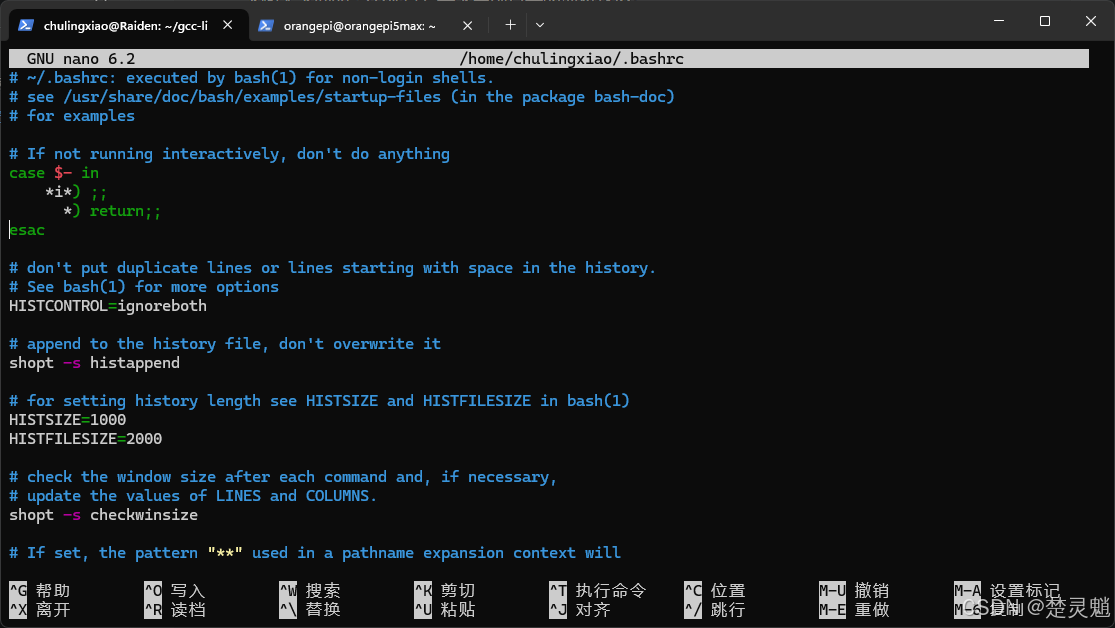Maximize the terminal window

[1045, 21]
